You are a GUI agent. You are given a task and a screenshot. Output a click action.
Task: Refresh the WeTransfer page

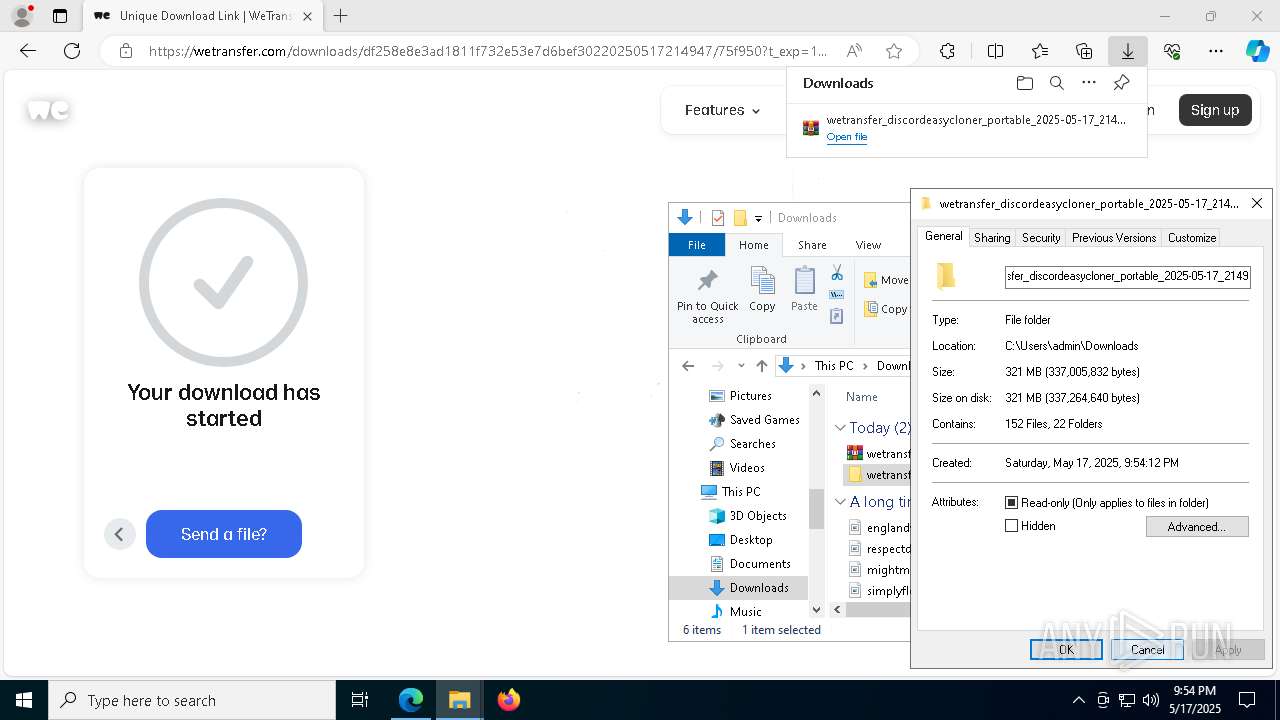[72, 51]
